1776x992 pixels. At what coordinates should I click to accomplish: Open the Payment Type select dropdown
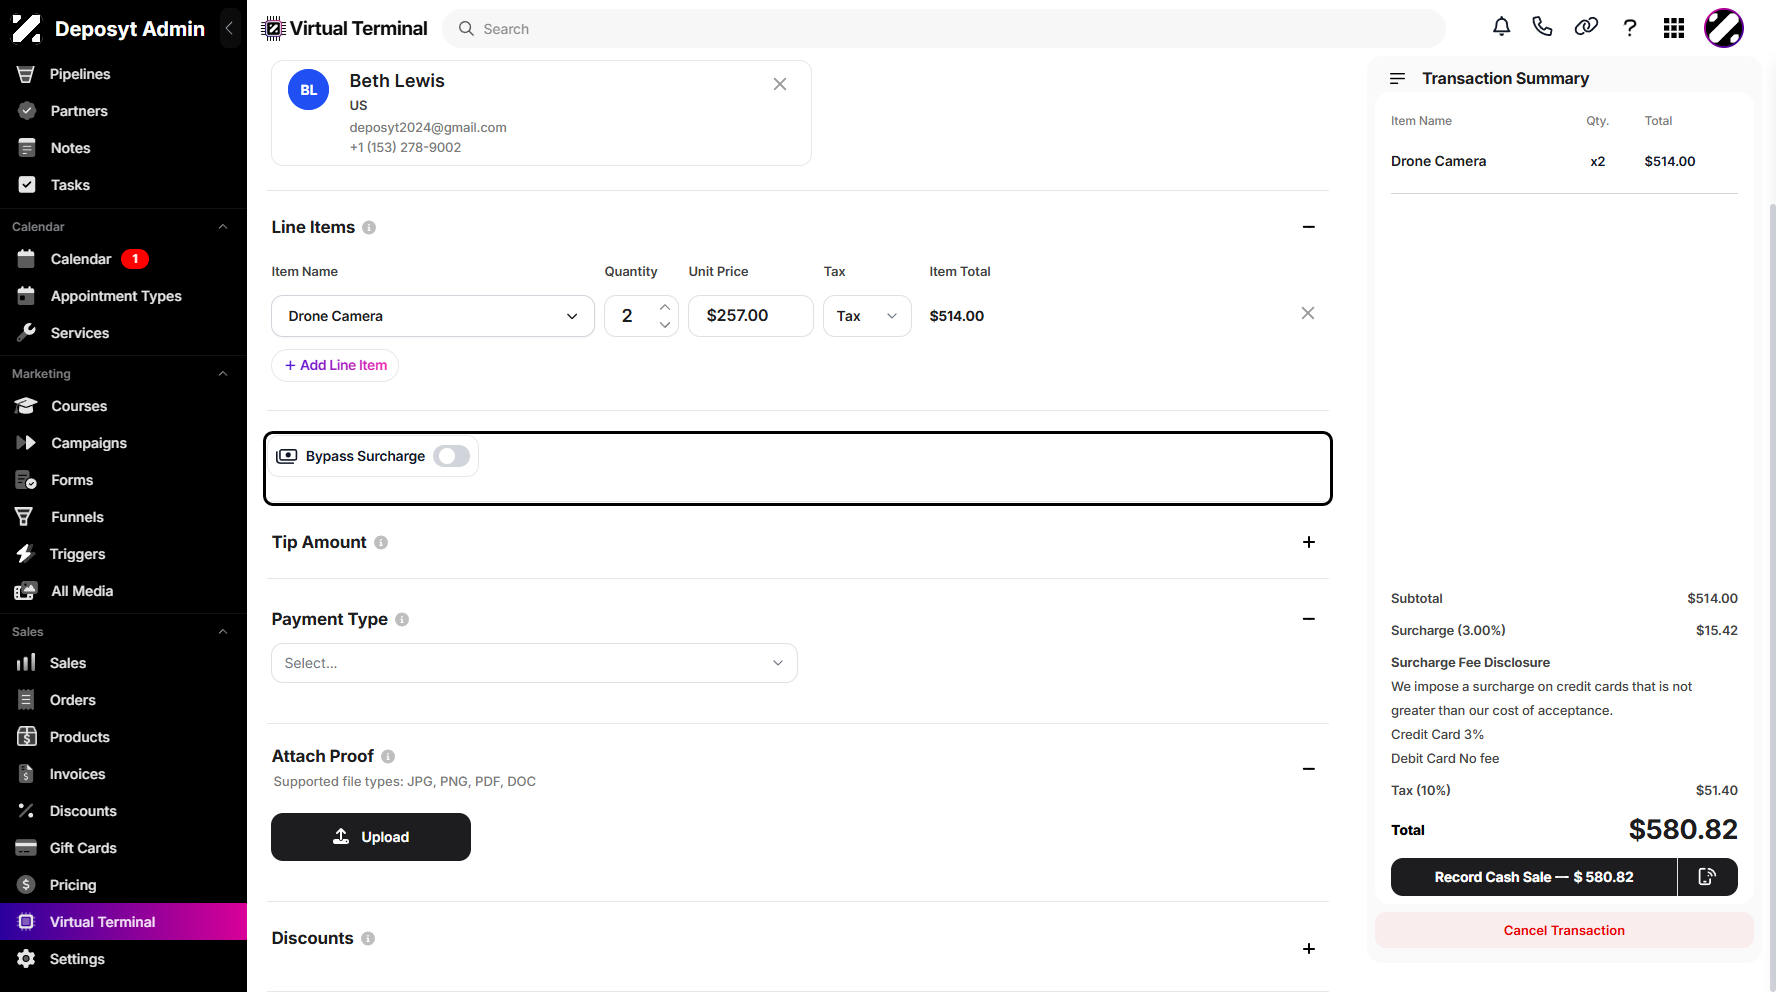click(x=534, y=663)
